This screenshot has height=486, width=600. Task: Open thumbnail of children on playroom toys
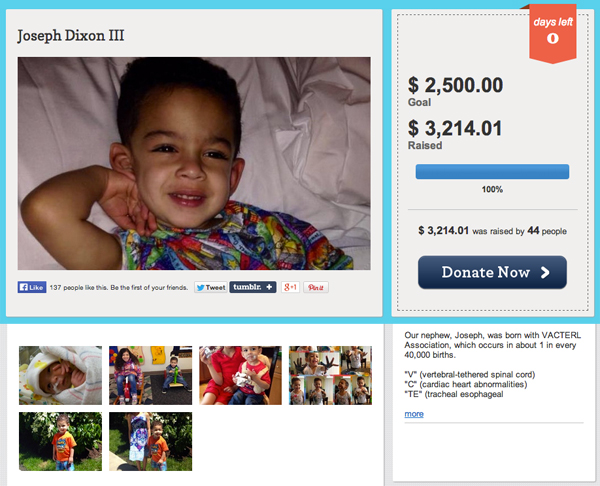(150, 375)
